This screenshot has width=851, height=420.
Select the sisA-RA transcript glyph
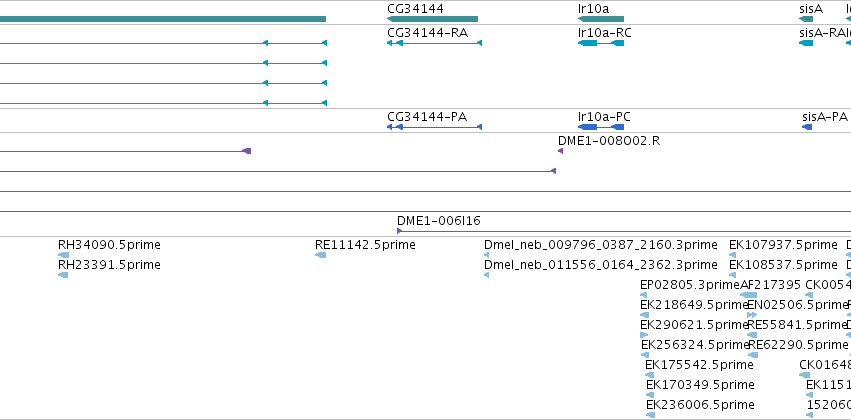coord(805,43)
